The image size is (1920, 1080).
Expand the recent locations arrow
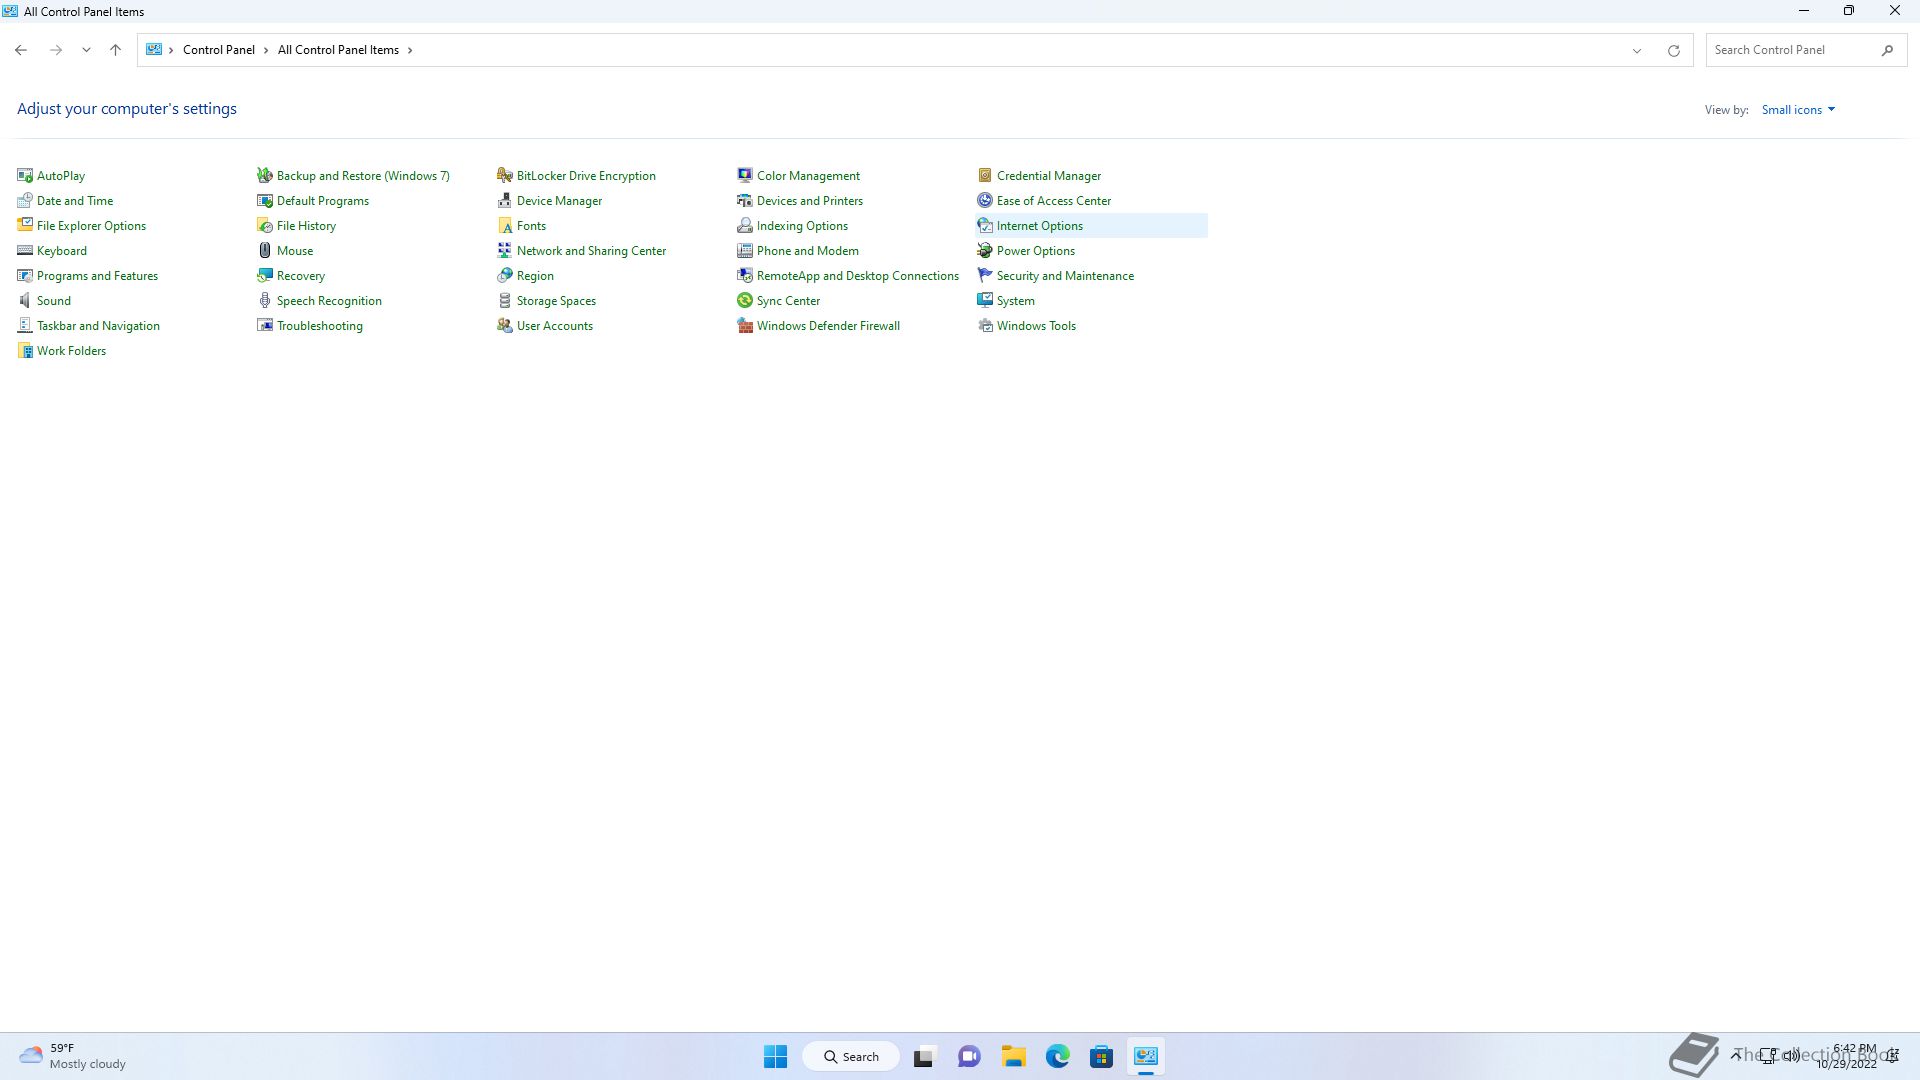click(86, 50)
